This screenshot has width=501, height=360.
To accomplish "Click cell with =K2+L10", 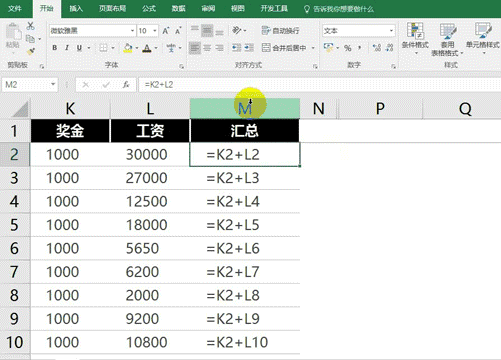I will pyautogui.click(x=245, y=342).
